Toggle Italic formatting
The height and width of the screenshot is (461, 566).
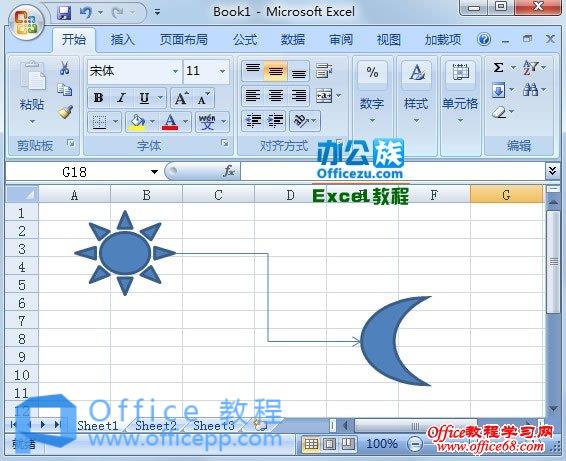click(122, 98)
